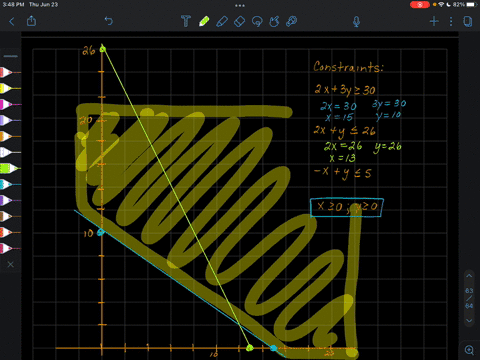Choose the brown pen preset
The width and height of the screenshot is (480, 360).
10,216
